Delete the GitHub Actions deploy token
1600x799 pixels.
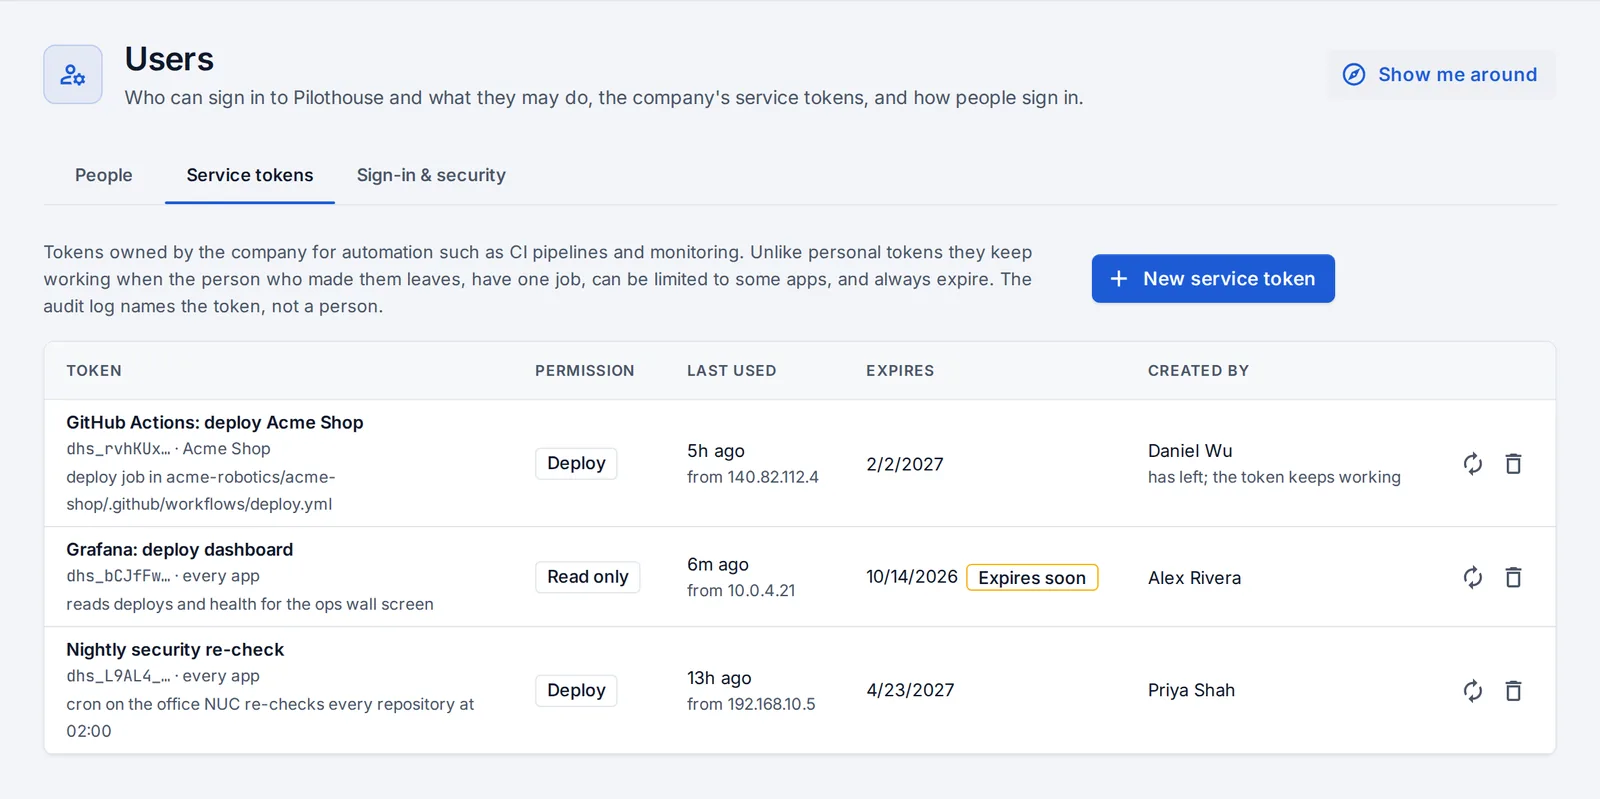click(x=1513, y=464)
